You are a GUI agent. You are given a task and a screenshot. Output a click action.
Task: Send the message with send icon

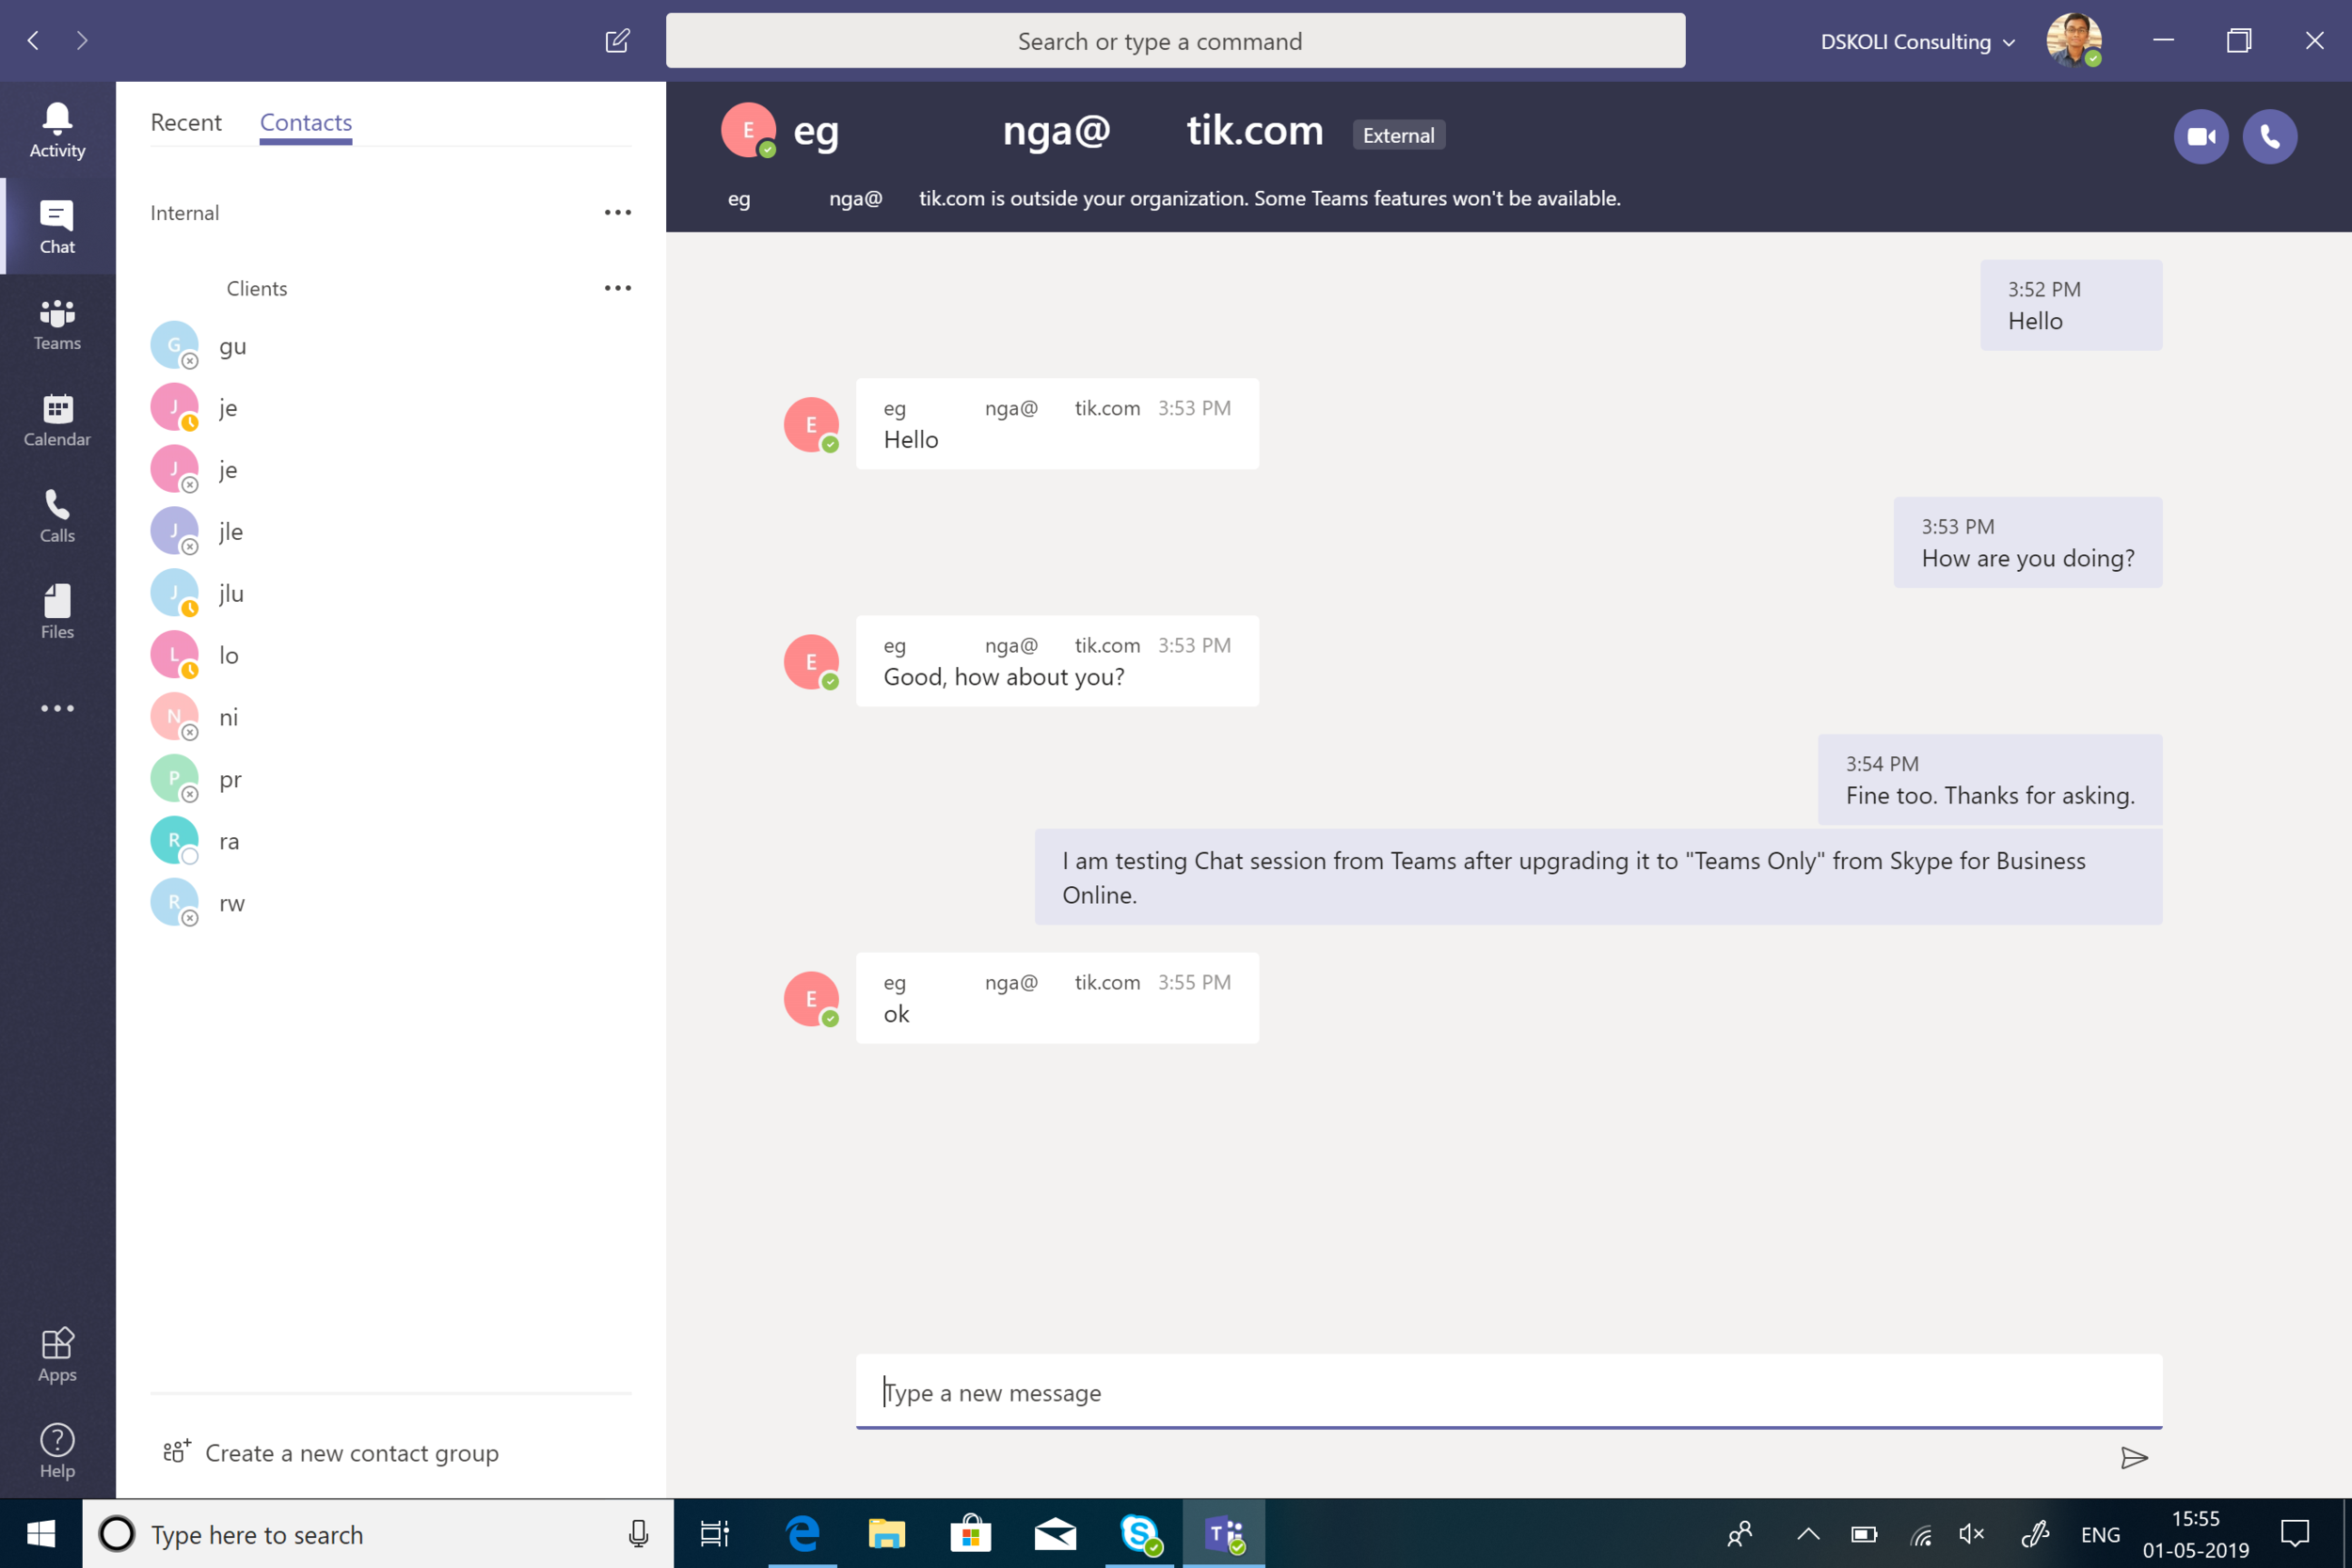(x=2134, y=1457)
